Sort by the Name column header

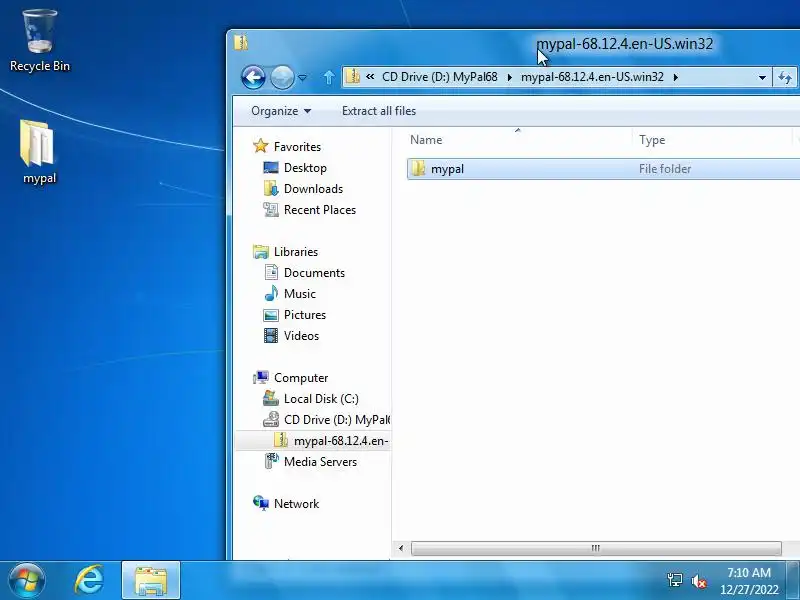(x=517, y=140)
